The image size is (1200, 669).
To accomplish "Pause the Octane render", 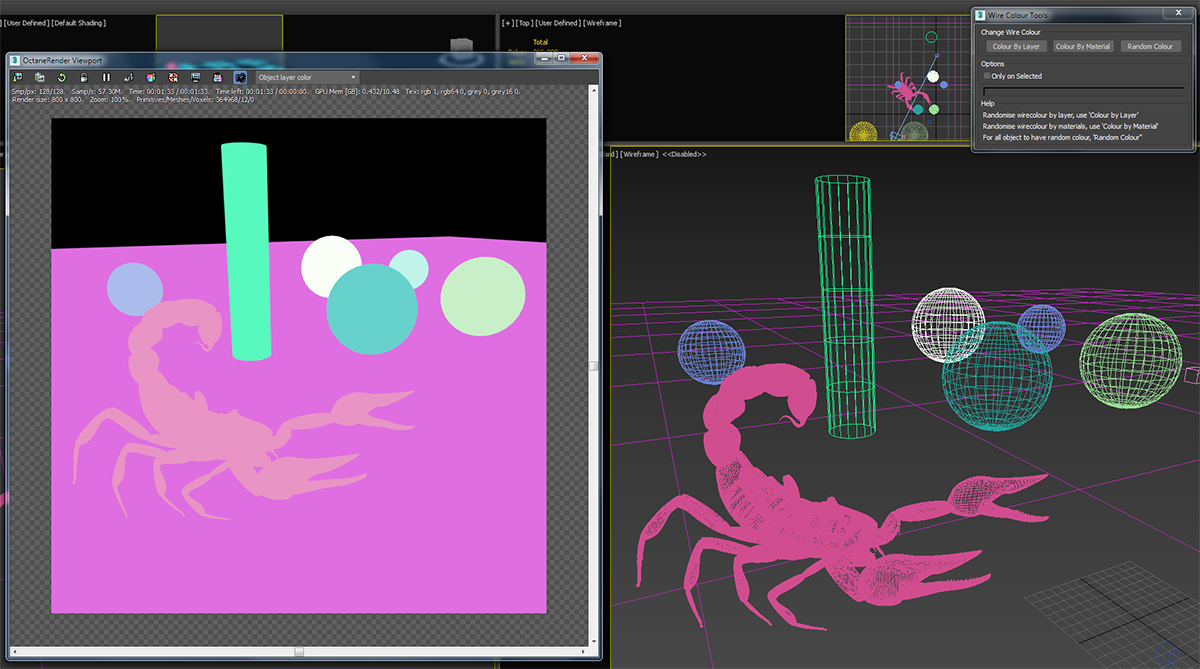I will (106, 77).
